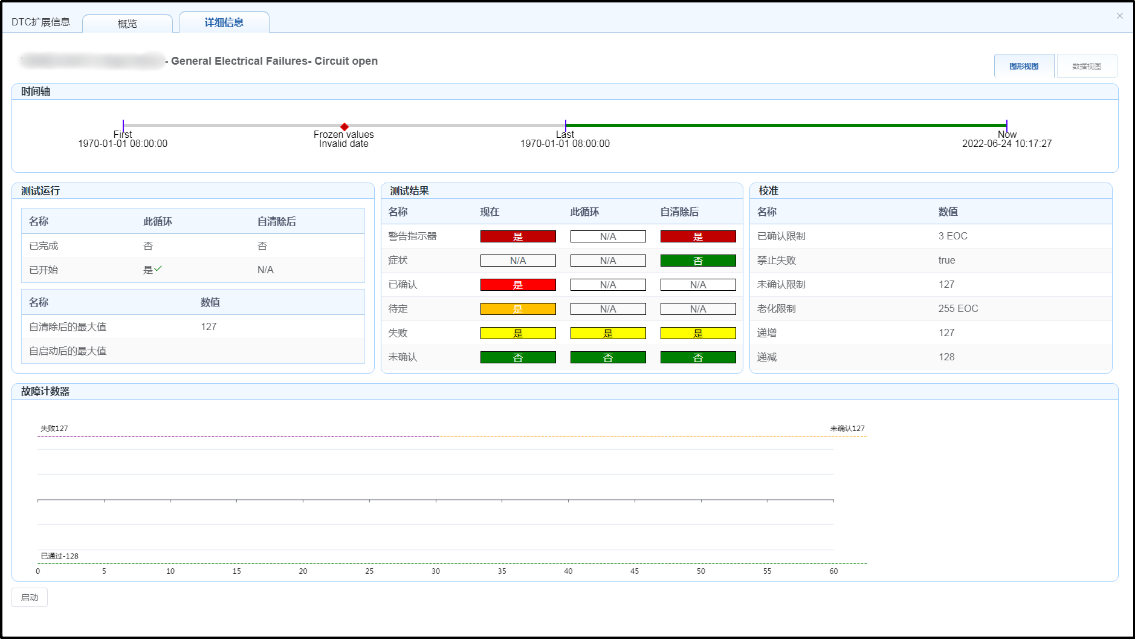Click 未确认 green cell under 自清除后 in 测试结果
The height and width of the screenshot is (639, 1135).
(698, 357)
